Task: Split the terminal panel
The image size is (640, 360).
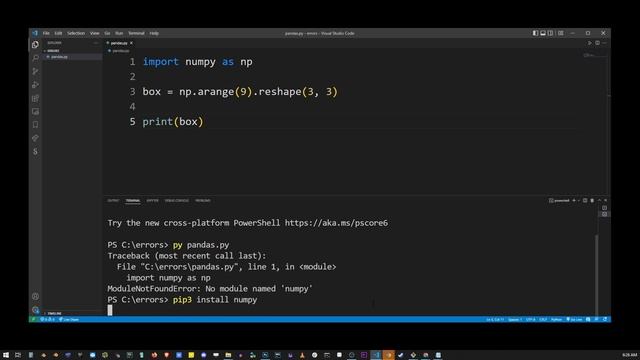Action: point(585,200)
